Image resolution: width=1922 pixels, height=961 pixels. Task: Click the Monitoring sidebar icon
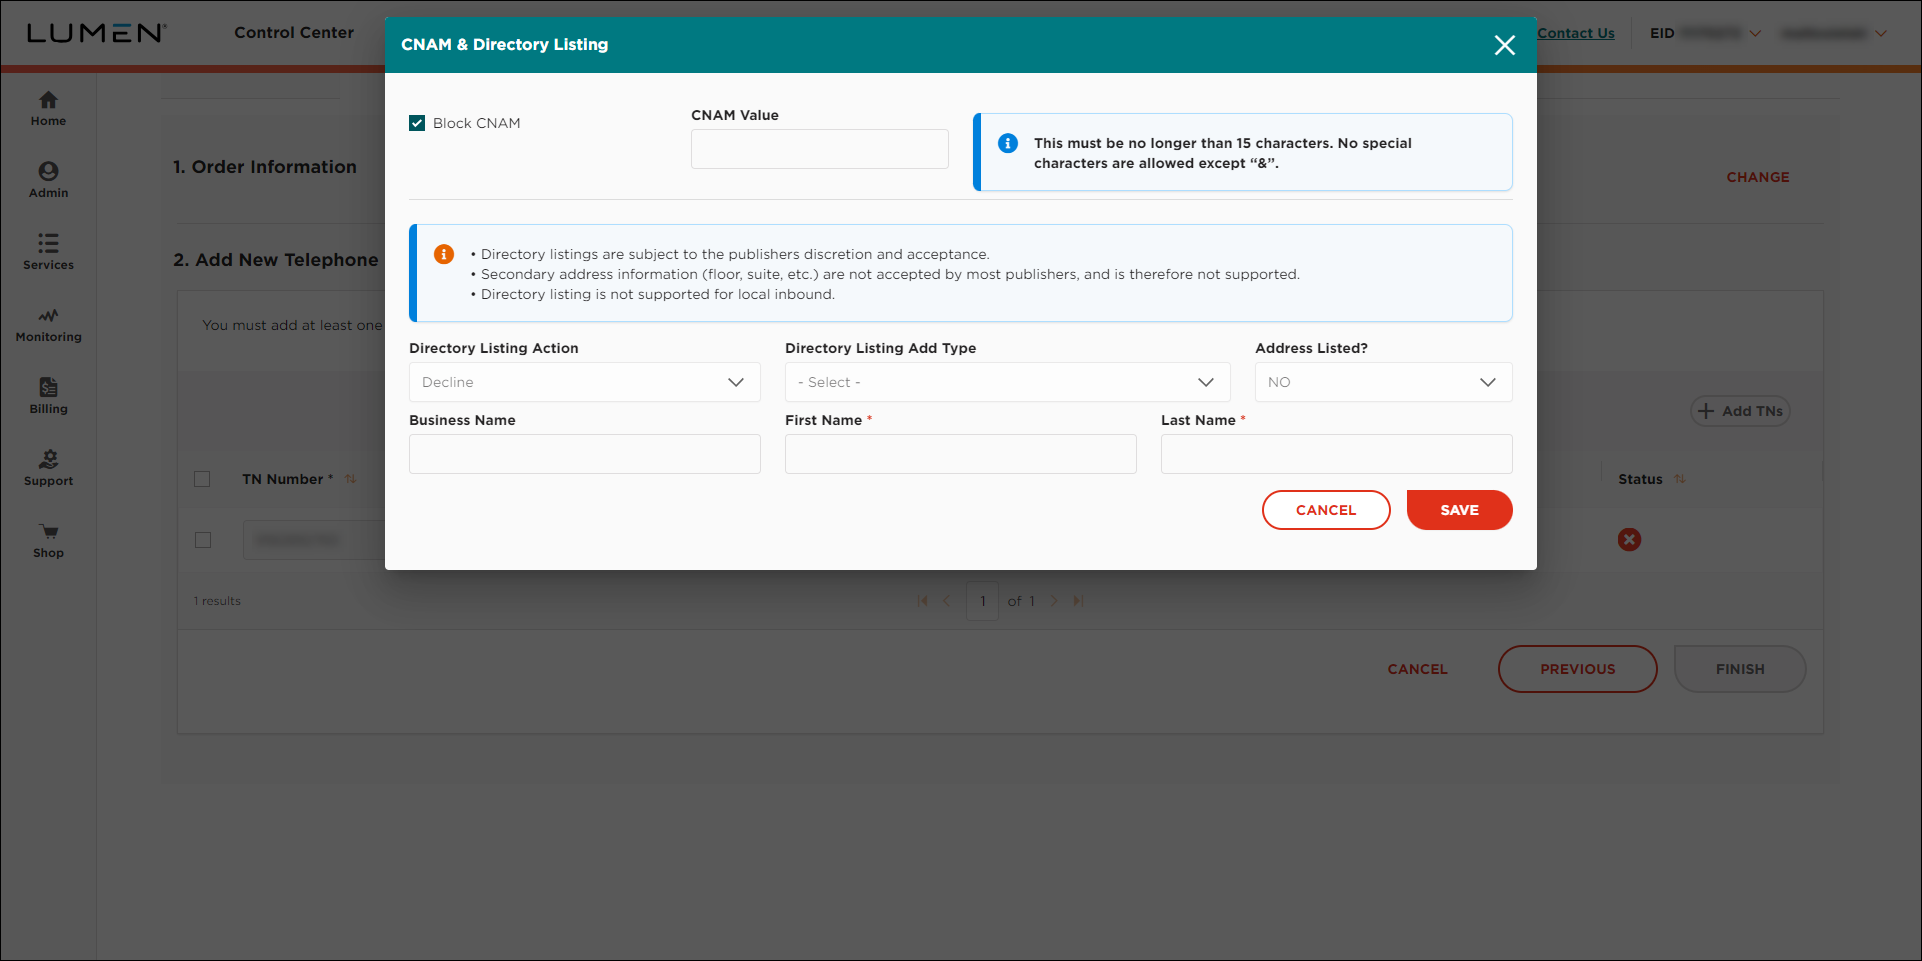(x=47, y=316)
